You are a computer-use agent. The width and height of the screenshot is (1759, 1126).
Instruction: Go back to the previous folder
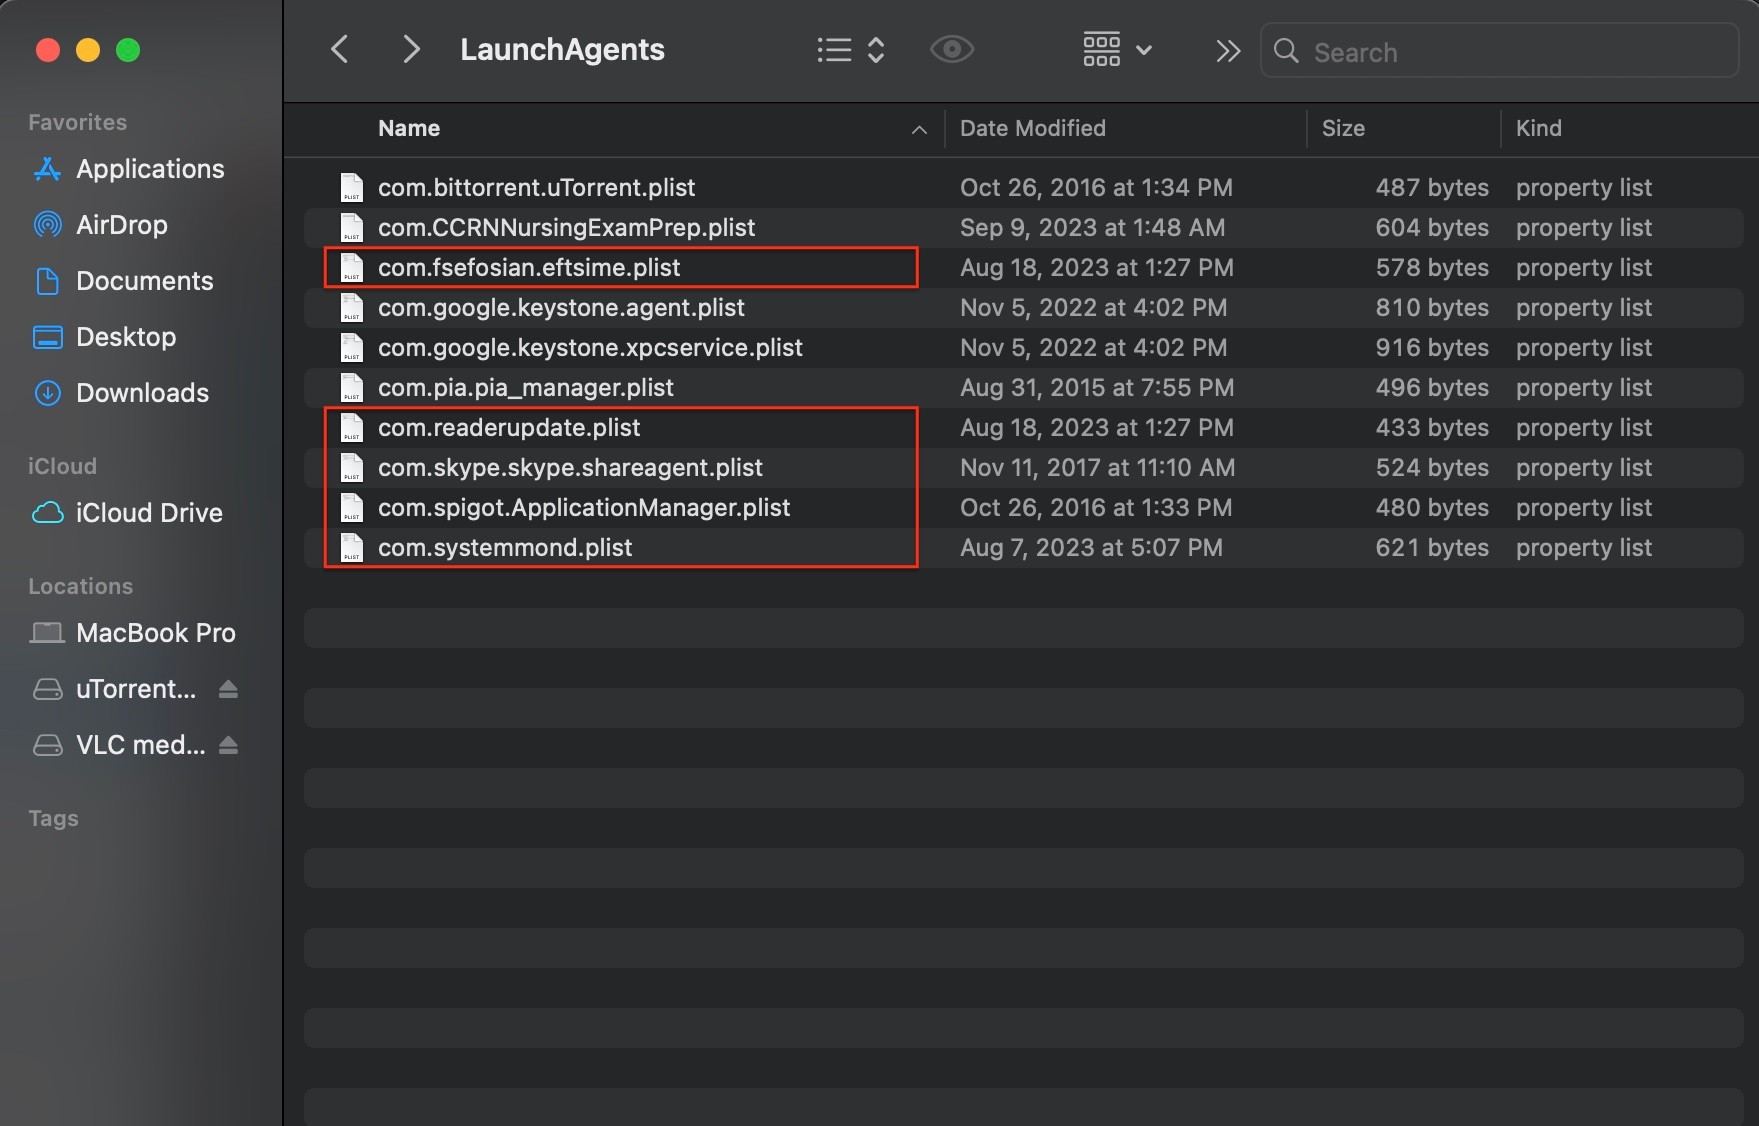point(340,49)
